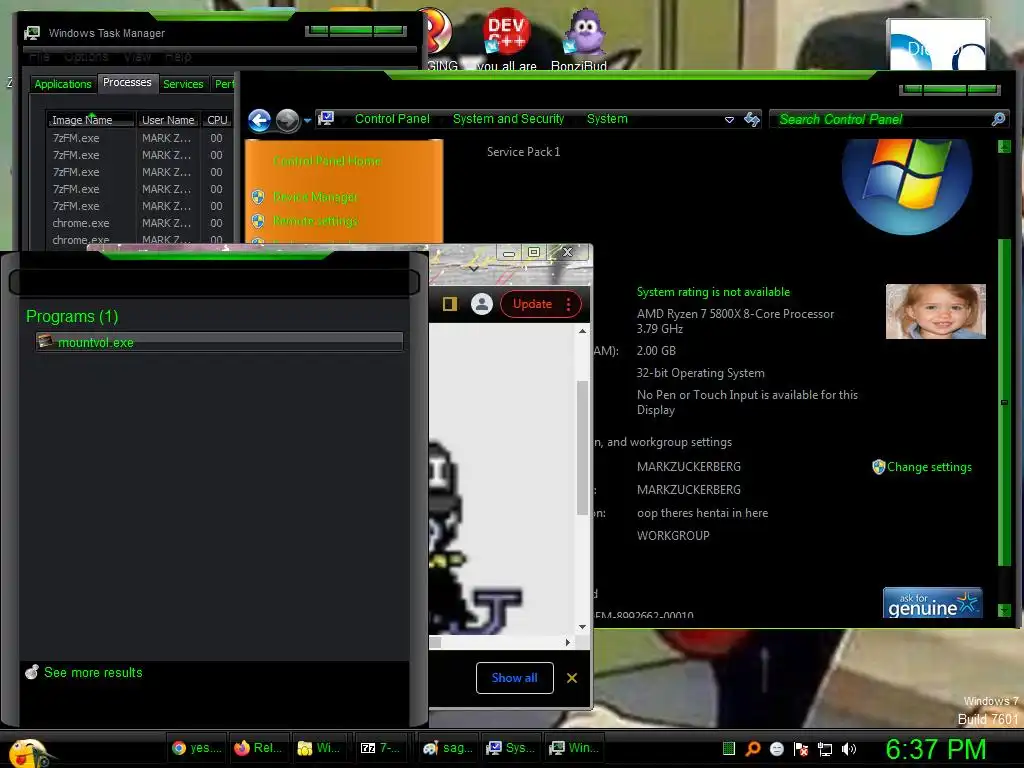This screenshot has width=1024, height=768.
Task: Refresh the Control Panel page
Action: coord(752,119)
